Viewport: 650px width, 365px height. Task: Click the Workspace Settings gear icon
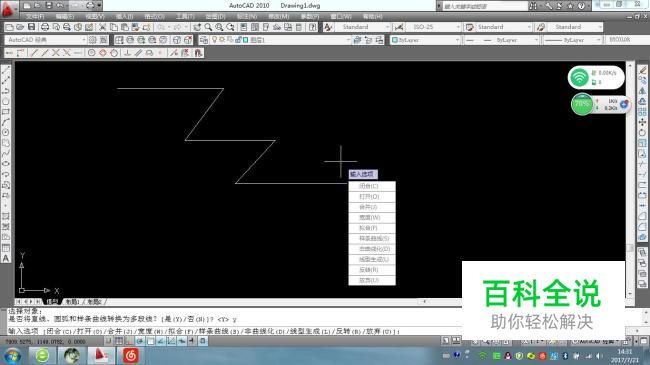pyautogui.click(x=92, y=40)
